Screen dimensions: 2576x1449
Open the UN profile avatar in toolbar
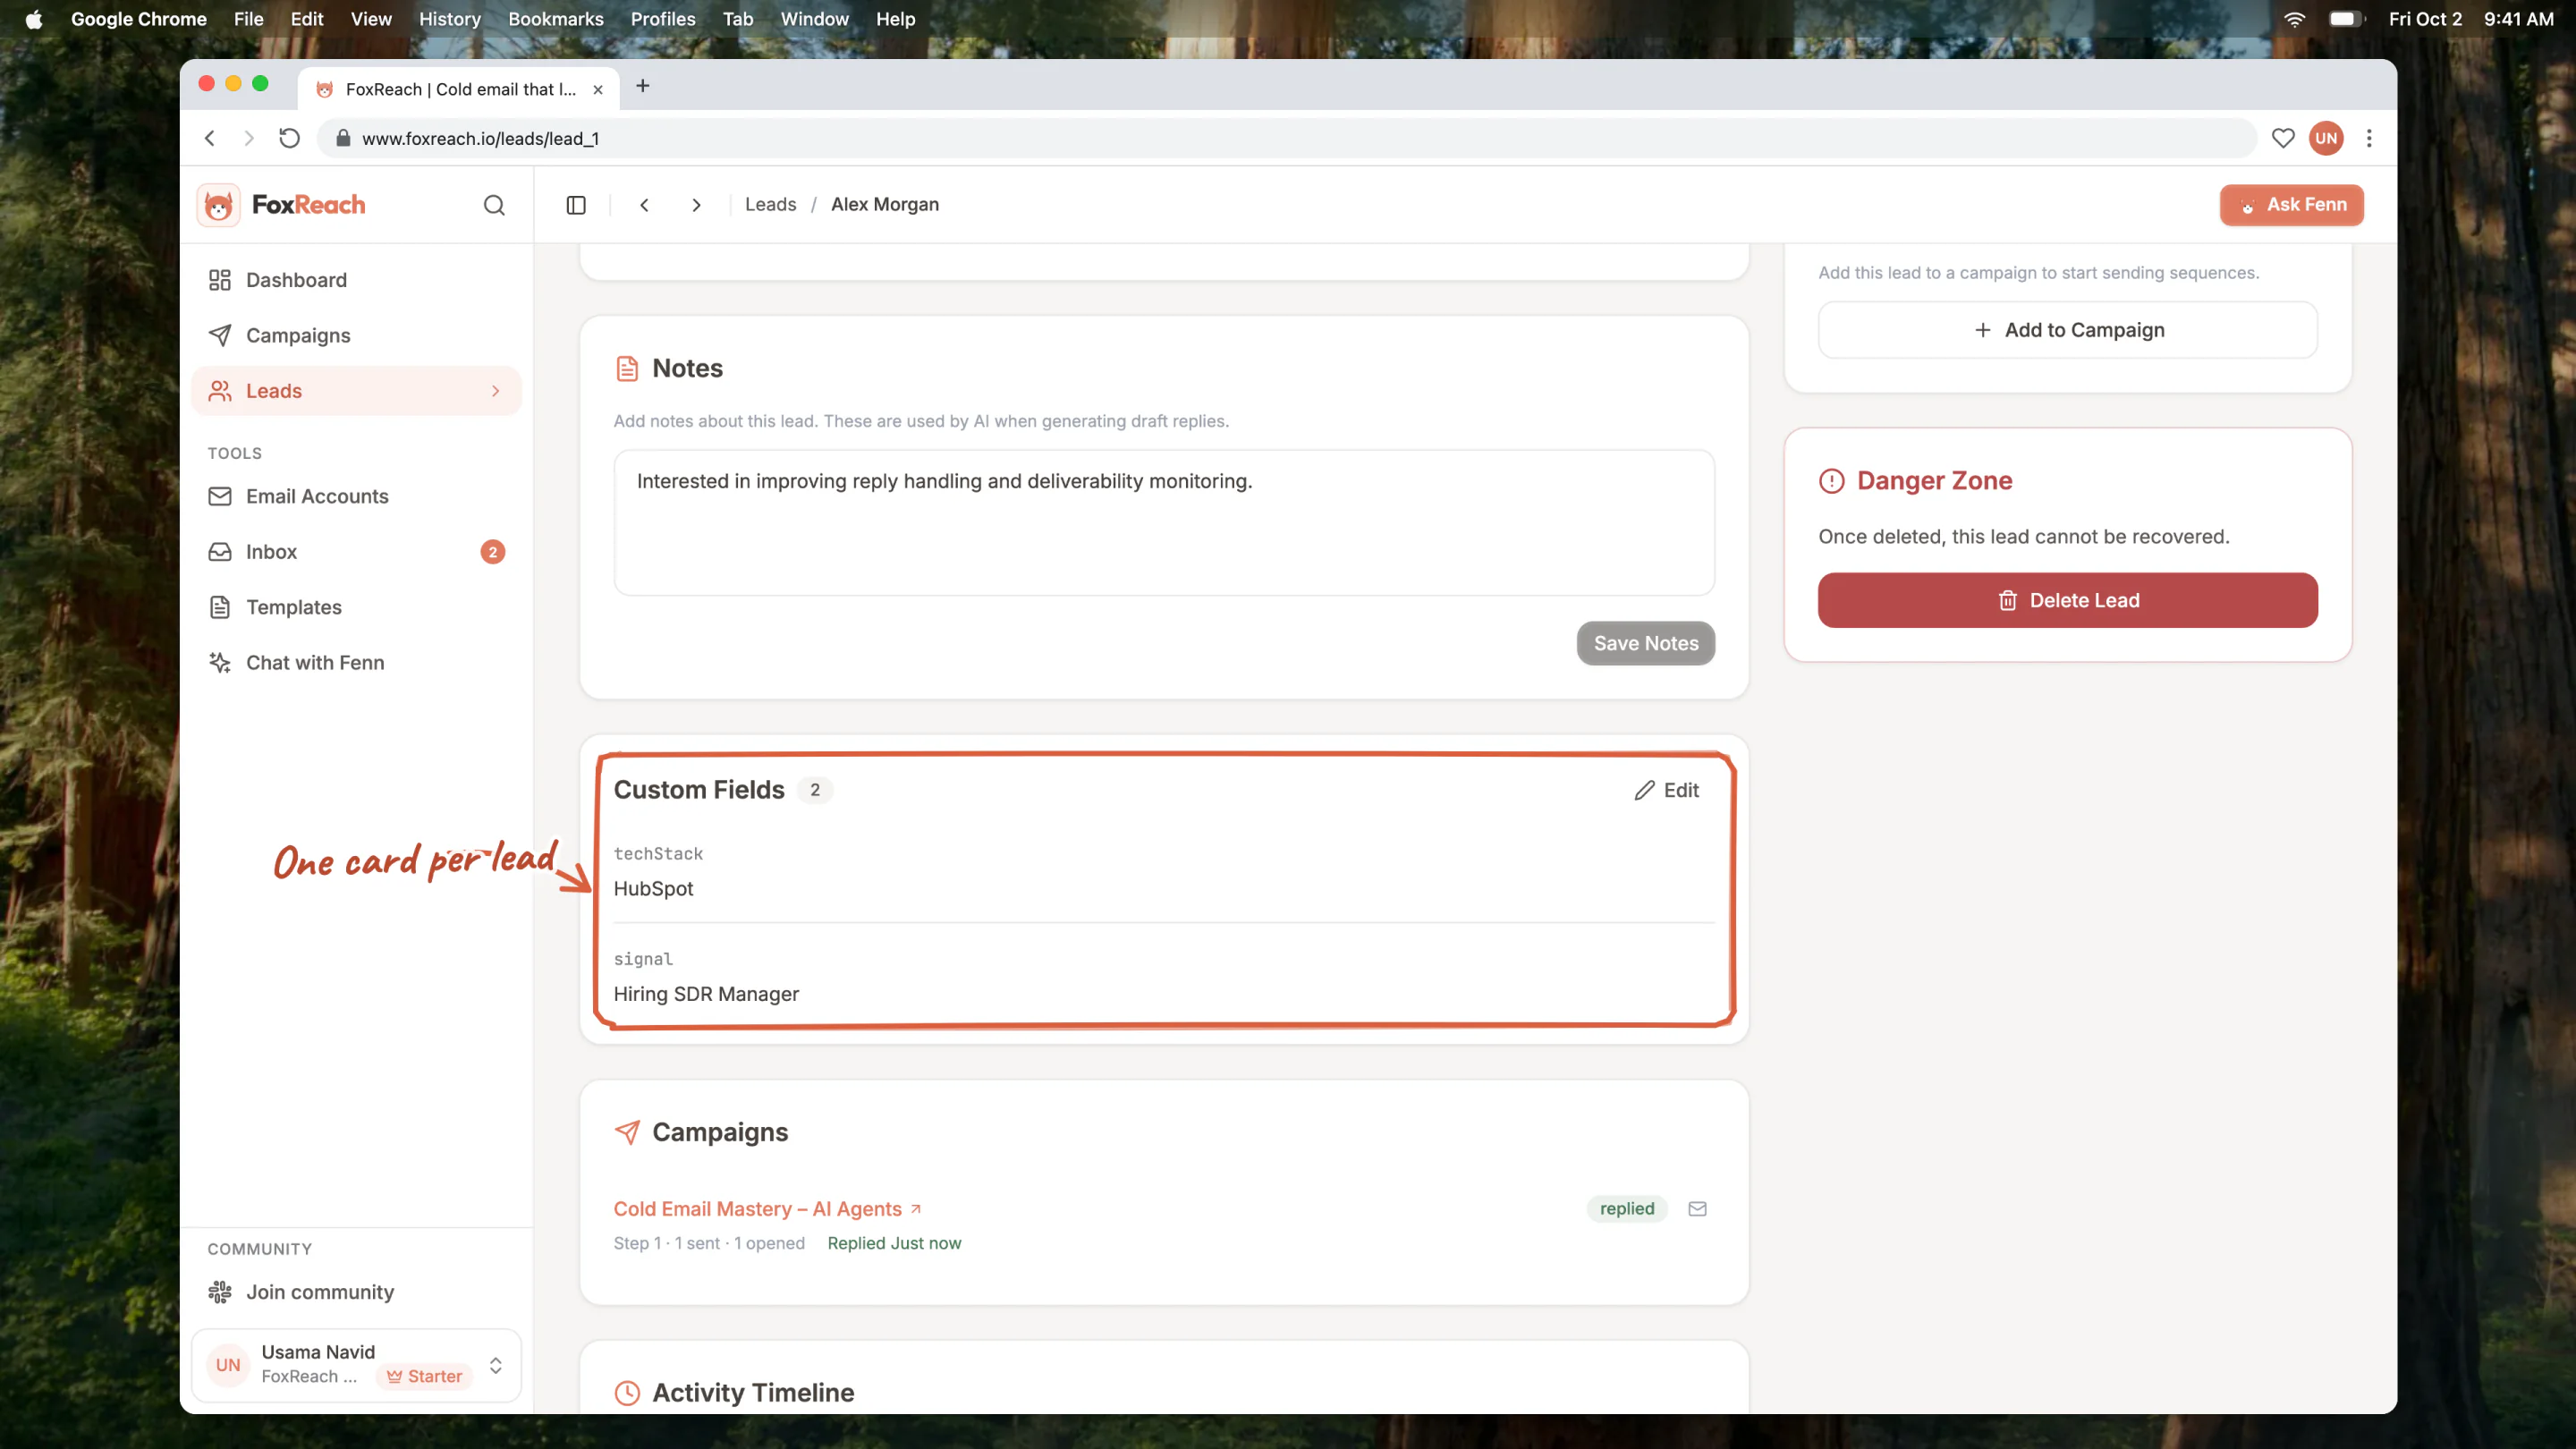tap(2326, 139)
